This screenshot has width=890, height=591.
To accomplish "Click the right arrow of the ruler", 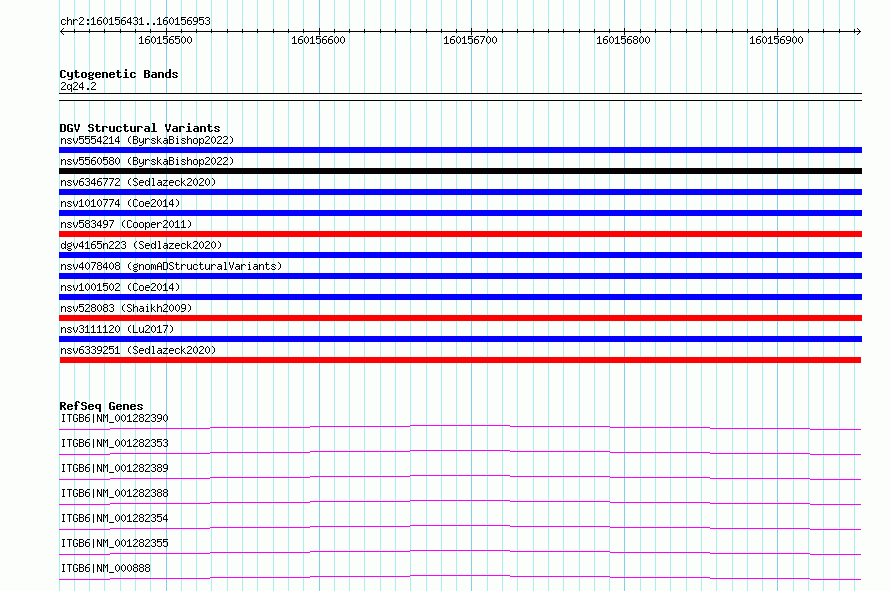I will tap(858, 32).
